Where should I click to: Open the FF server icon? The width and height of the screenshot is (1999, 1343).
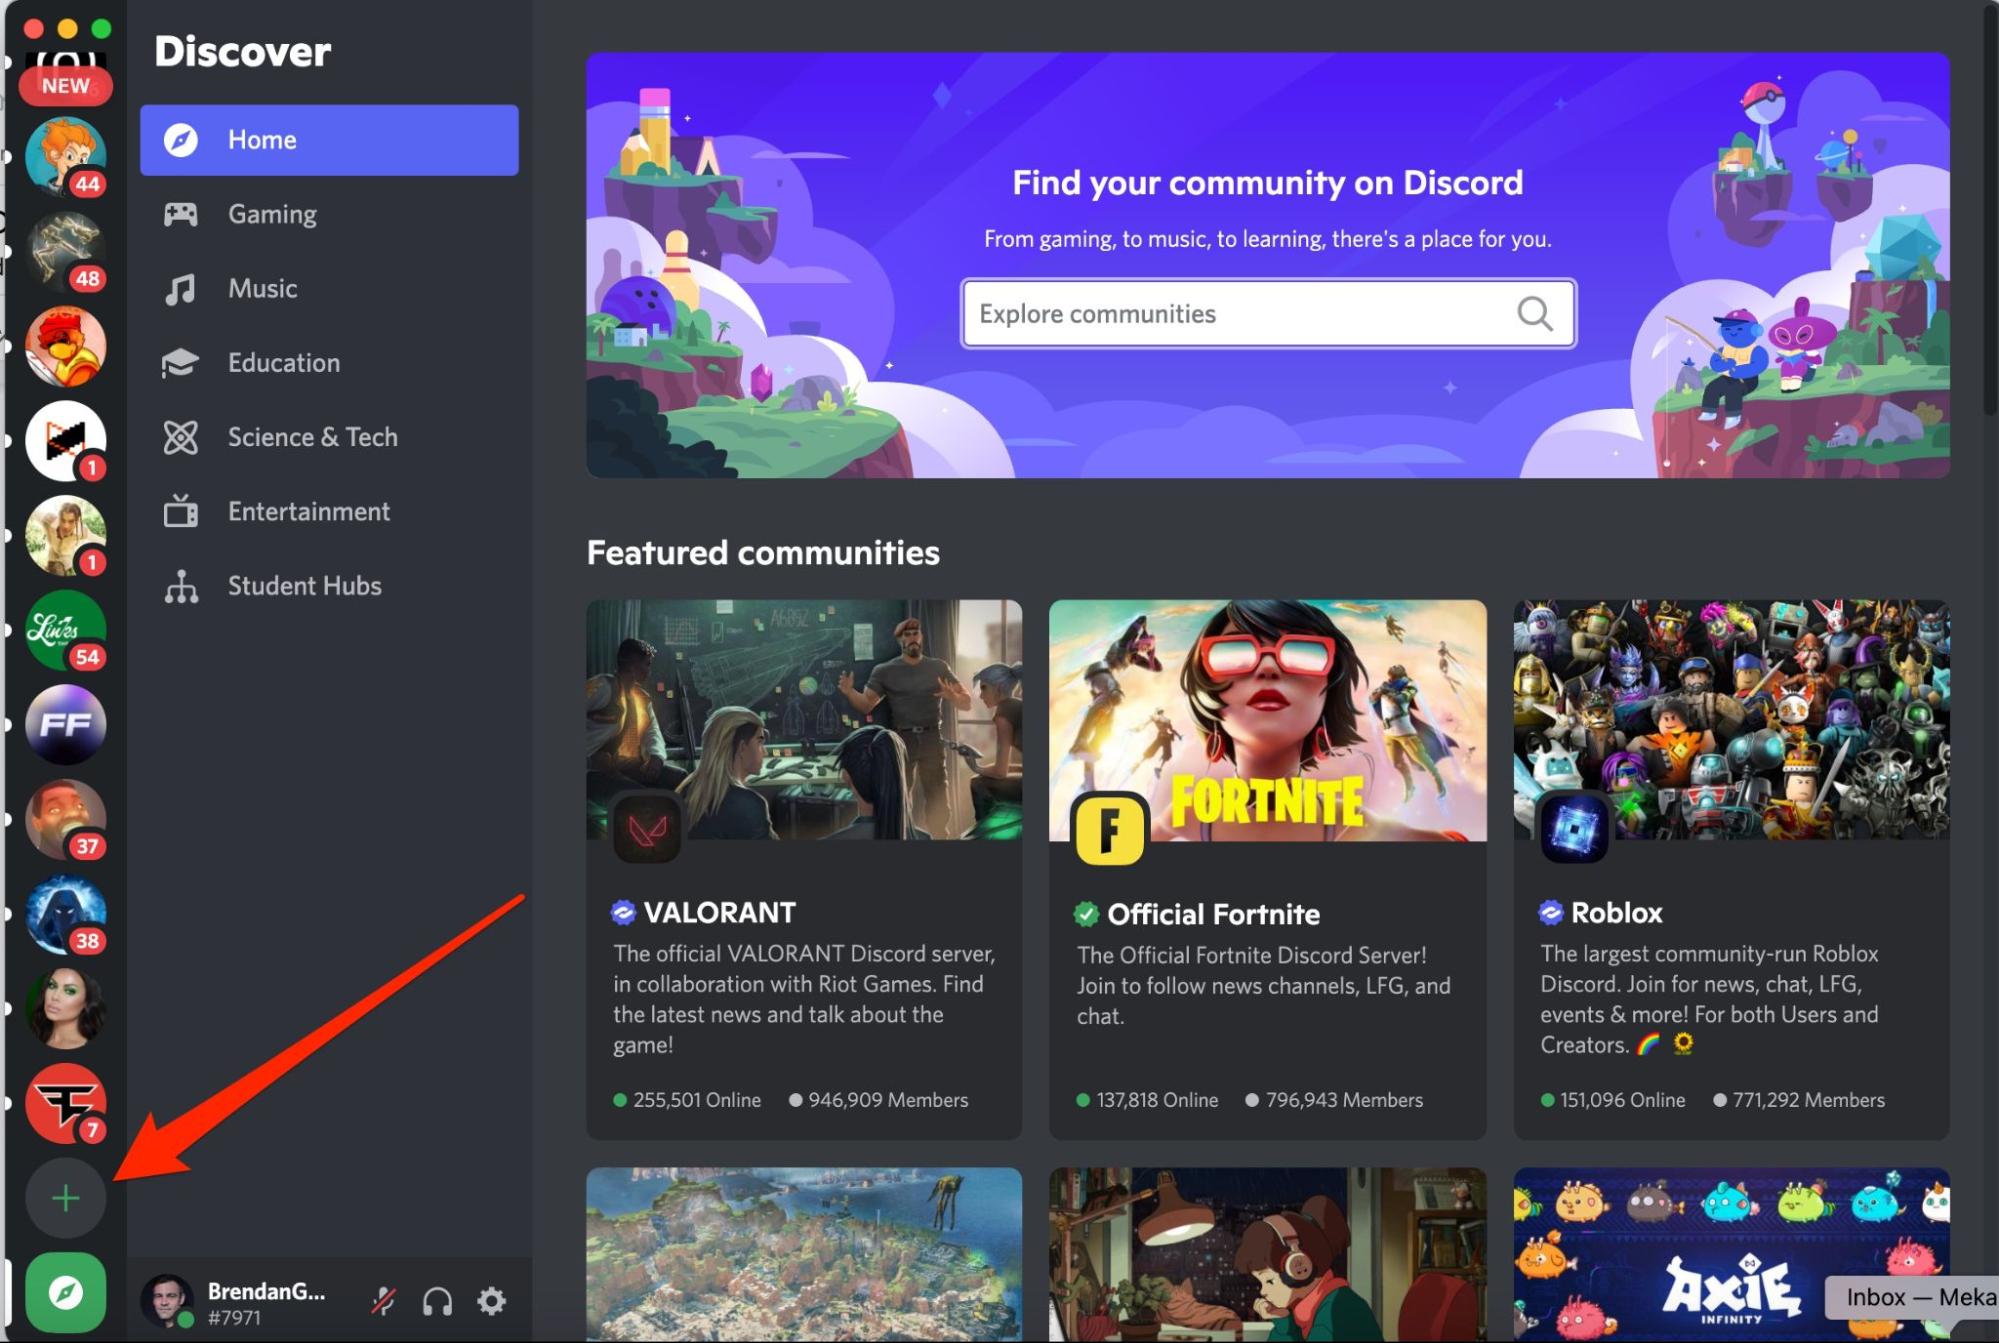[66, 724]
